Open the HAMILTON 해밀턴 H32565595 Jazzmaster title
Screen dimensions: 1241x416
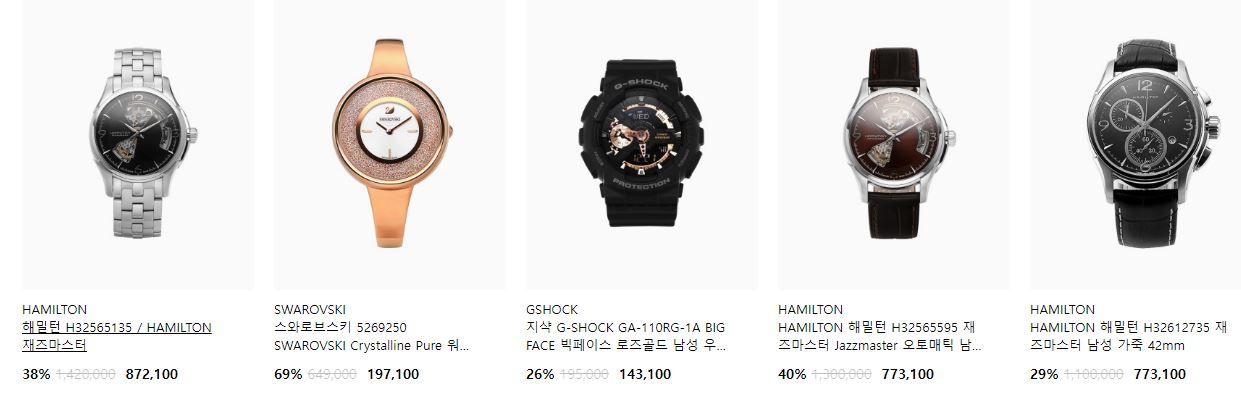(879, 337)
